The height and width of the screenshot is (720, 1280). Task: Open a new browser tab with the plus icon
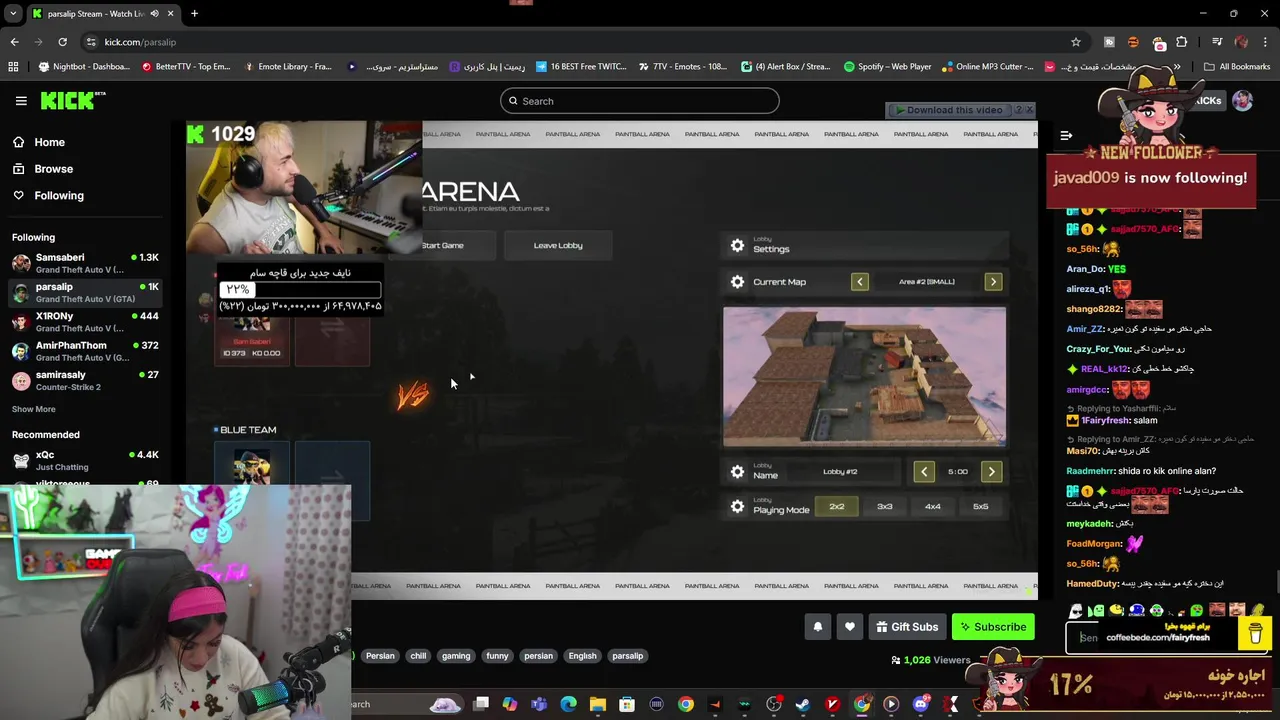coord(194,14)
